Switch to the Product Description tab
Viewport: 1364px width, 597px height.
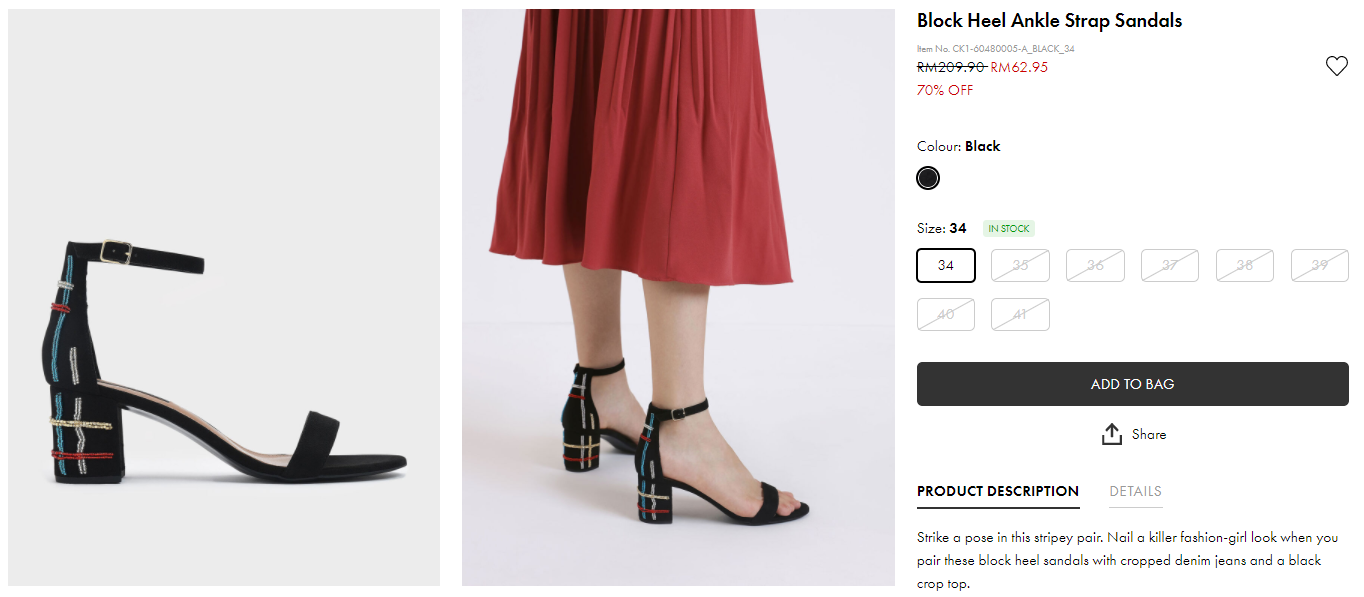click(998, 491)
